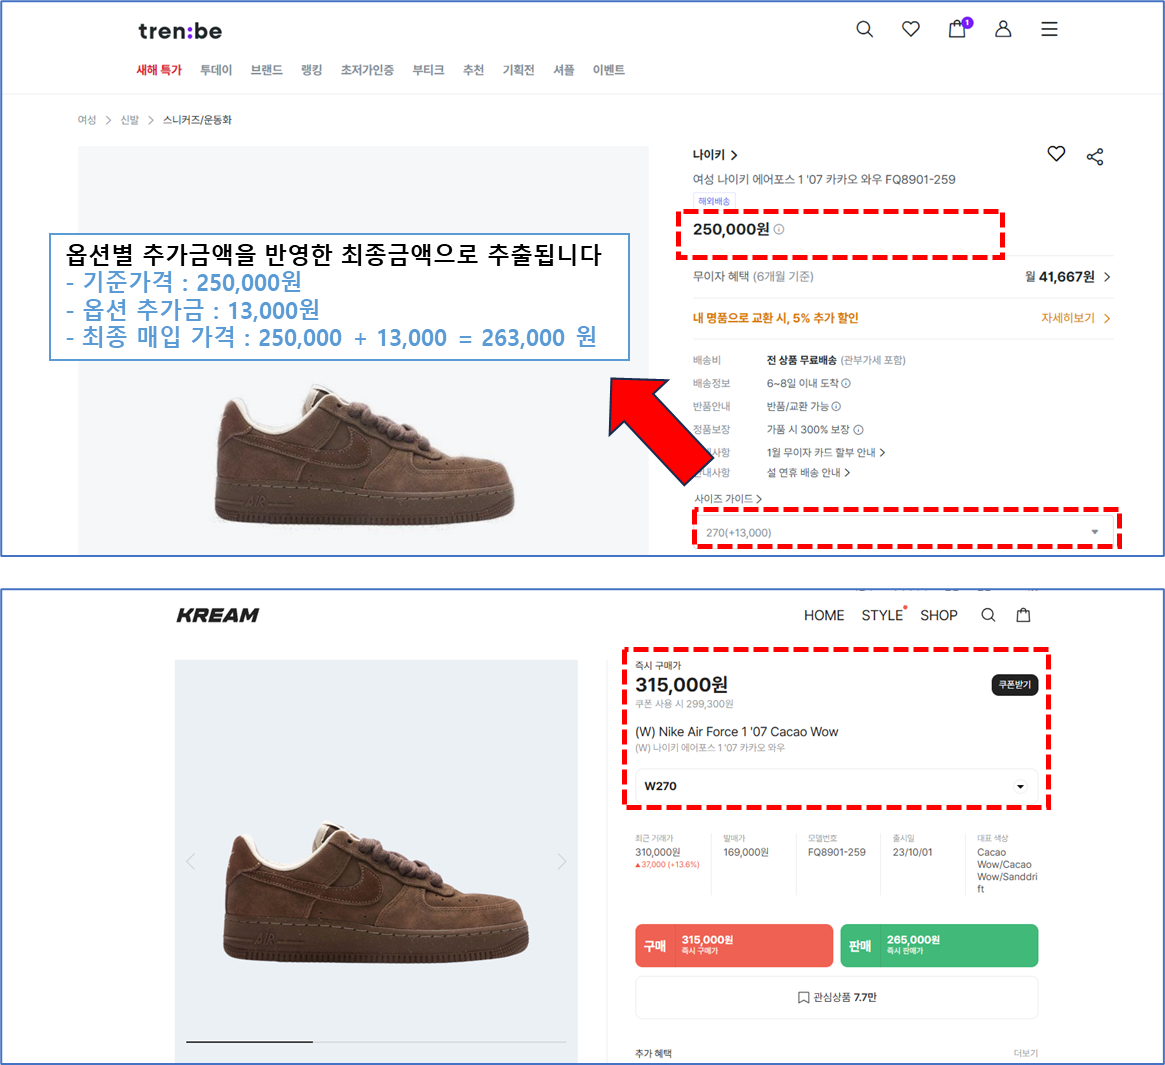Image resolution: width=1165 pixels, height=1065 pixels.
Task: Select the 기획전 menu item
Action: coord(519,70)
